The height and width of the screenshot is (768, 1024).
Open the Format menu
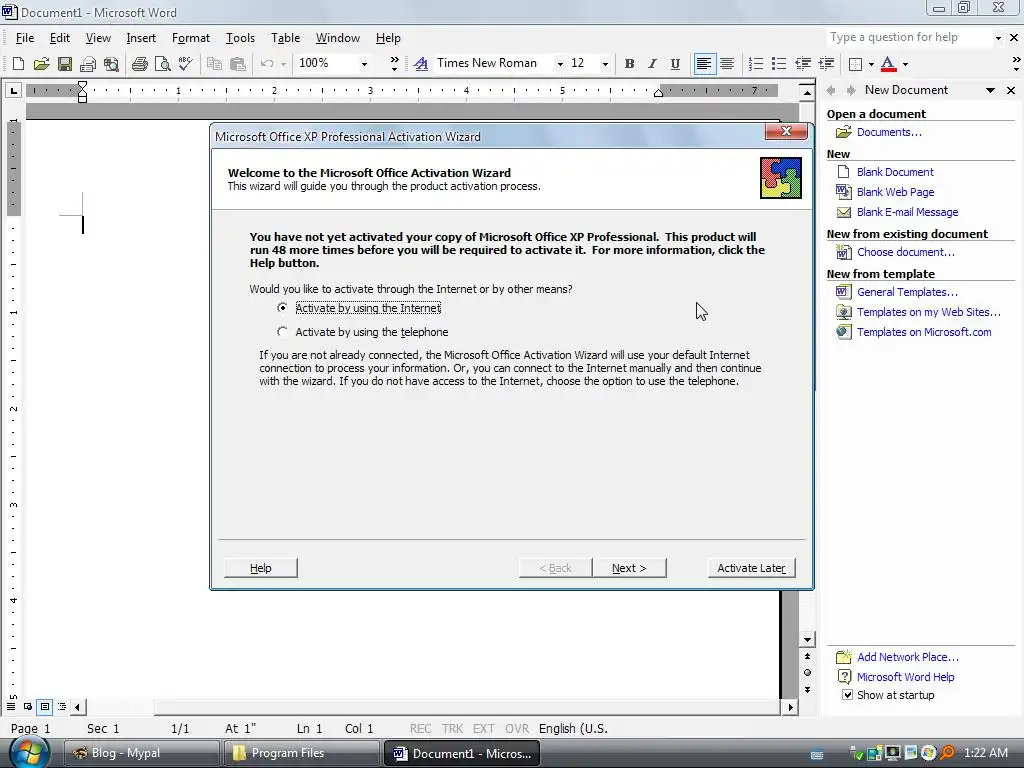pyautogui.click(x=191, y=38)
